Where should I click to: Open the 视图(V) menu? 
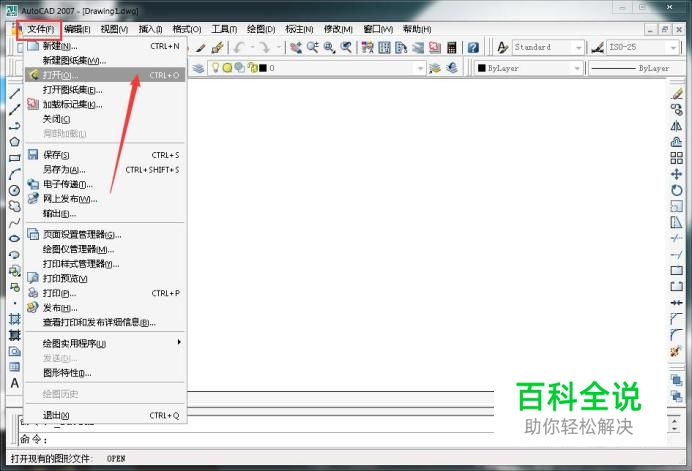click(114, 29)
